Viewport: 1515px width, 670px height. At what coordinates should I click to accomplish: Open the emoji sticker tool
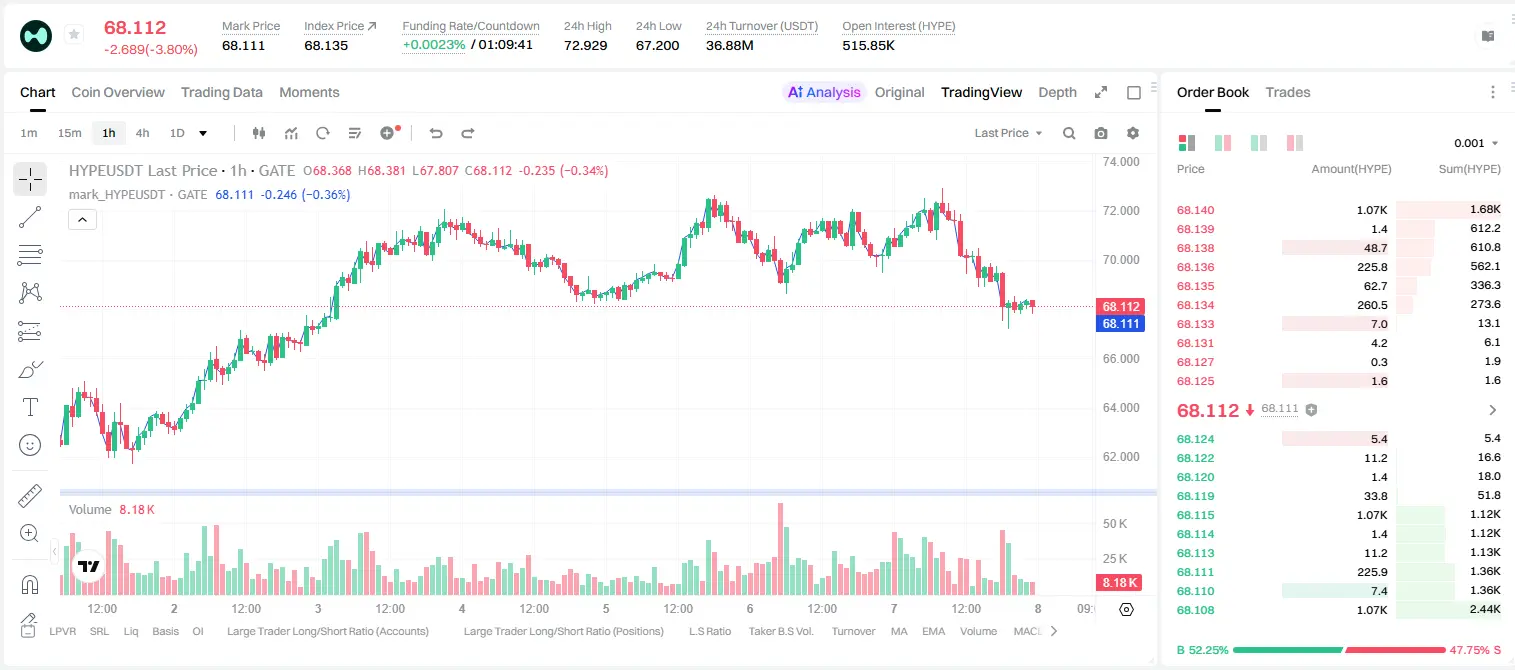coord(30,445)
